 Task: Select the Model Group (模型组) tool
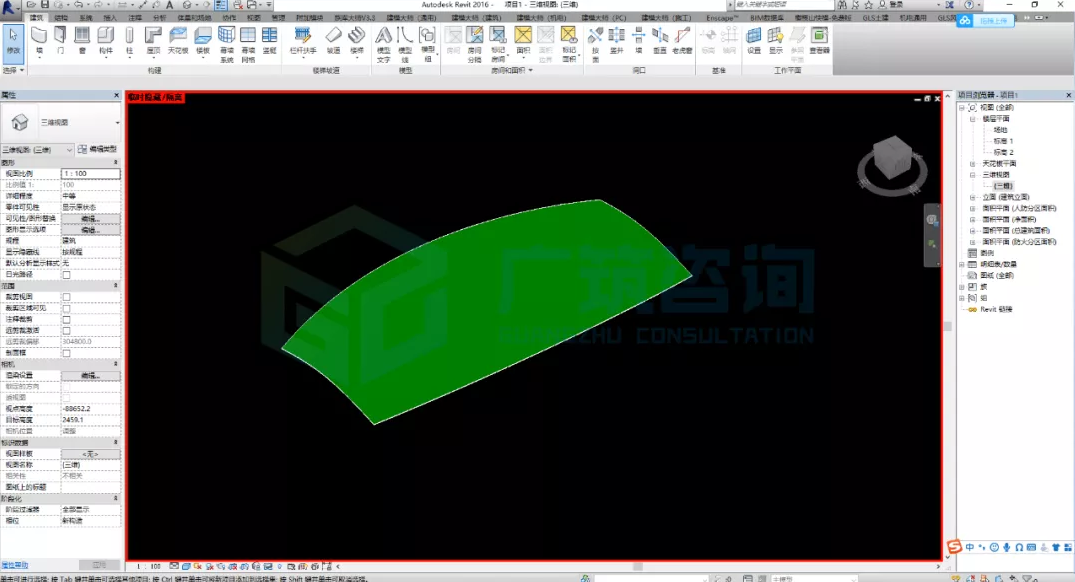427,45
